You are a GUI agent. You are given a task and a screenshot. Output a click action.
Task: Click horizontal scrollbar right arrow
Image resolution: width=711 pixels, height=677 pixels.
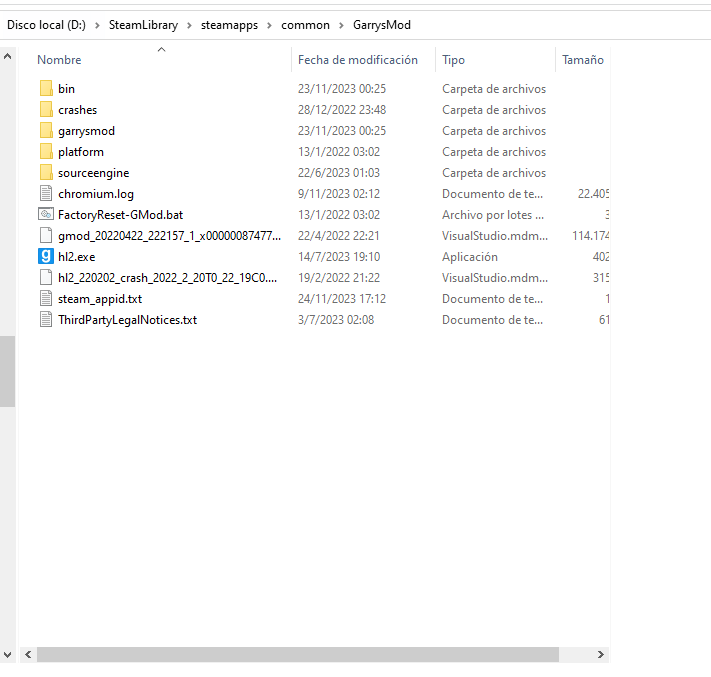coord(600,654)
